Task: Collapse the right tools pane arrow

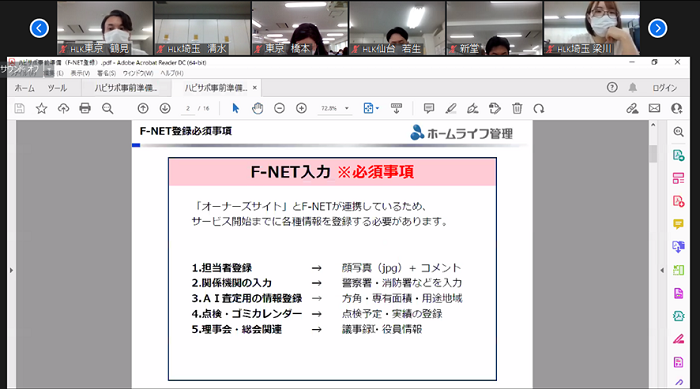Action: click(662, 270)
